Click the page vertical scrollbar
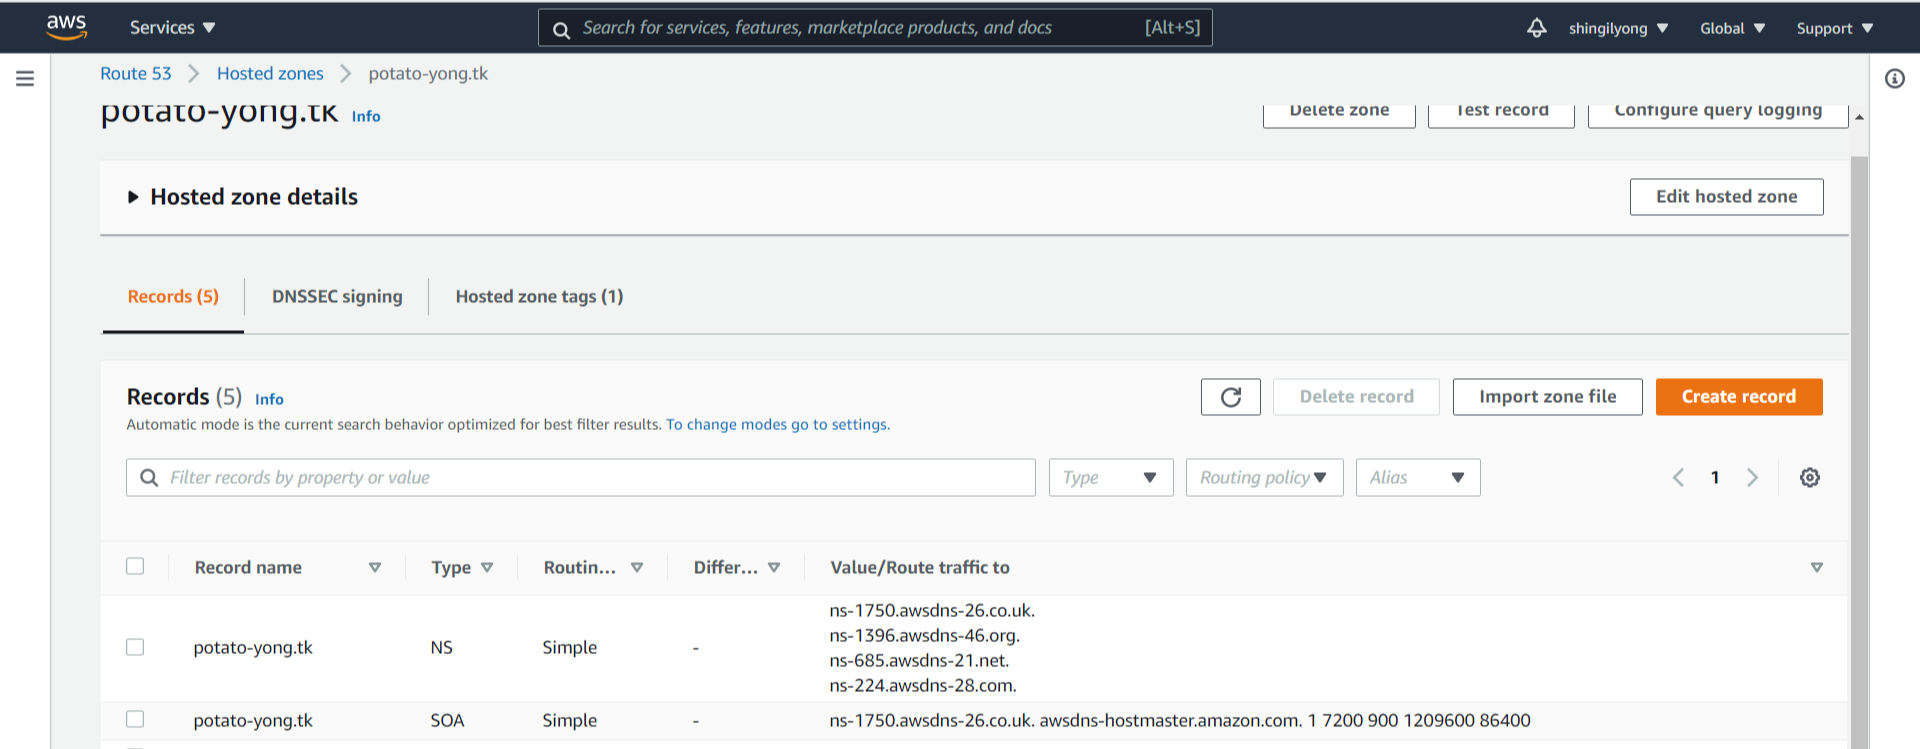 tap(1859, 450)
